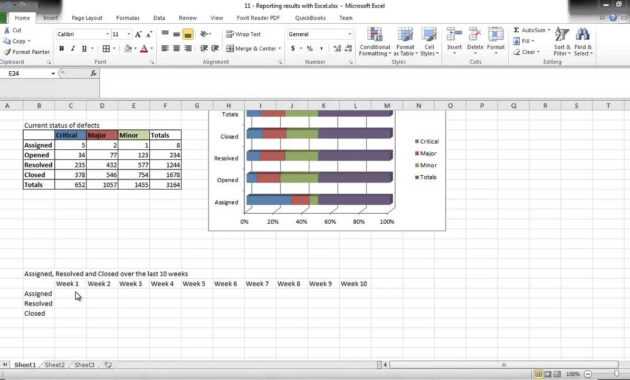The width and height of the screenshot is (630, 380).
Task: Click Merge & Center button
Action: tap(251, 49)
